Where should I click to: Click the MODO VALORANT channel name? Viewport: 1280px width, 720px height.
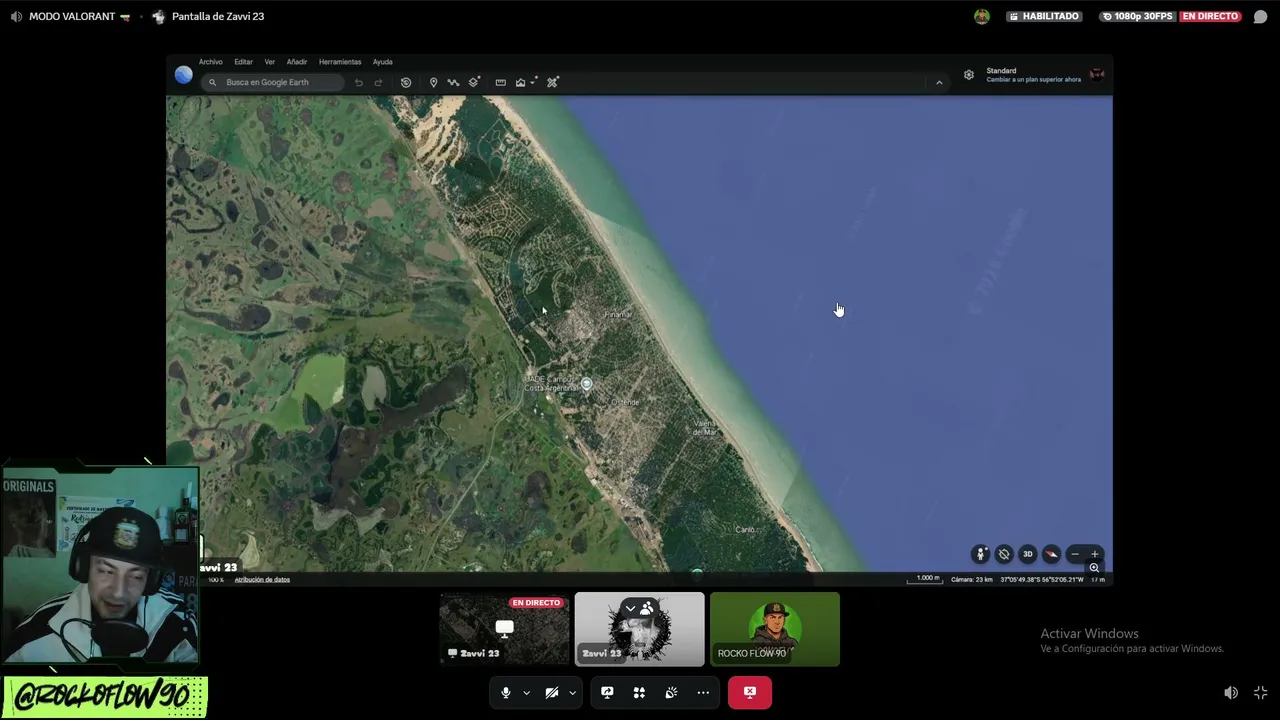71,17
